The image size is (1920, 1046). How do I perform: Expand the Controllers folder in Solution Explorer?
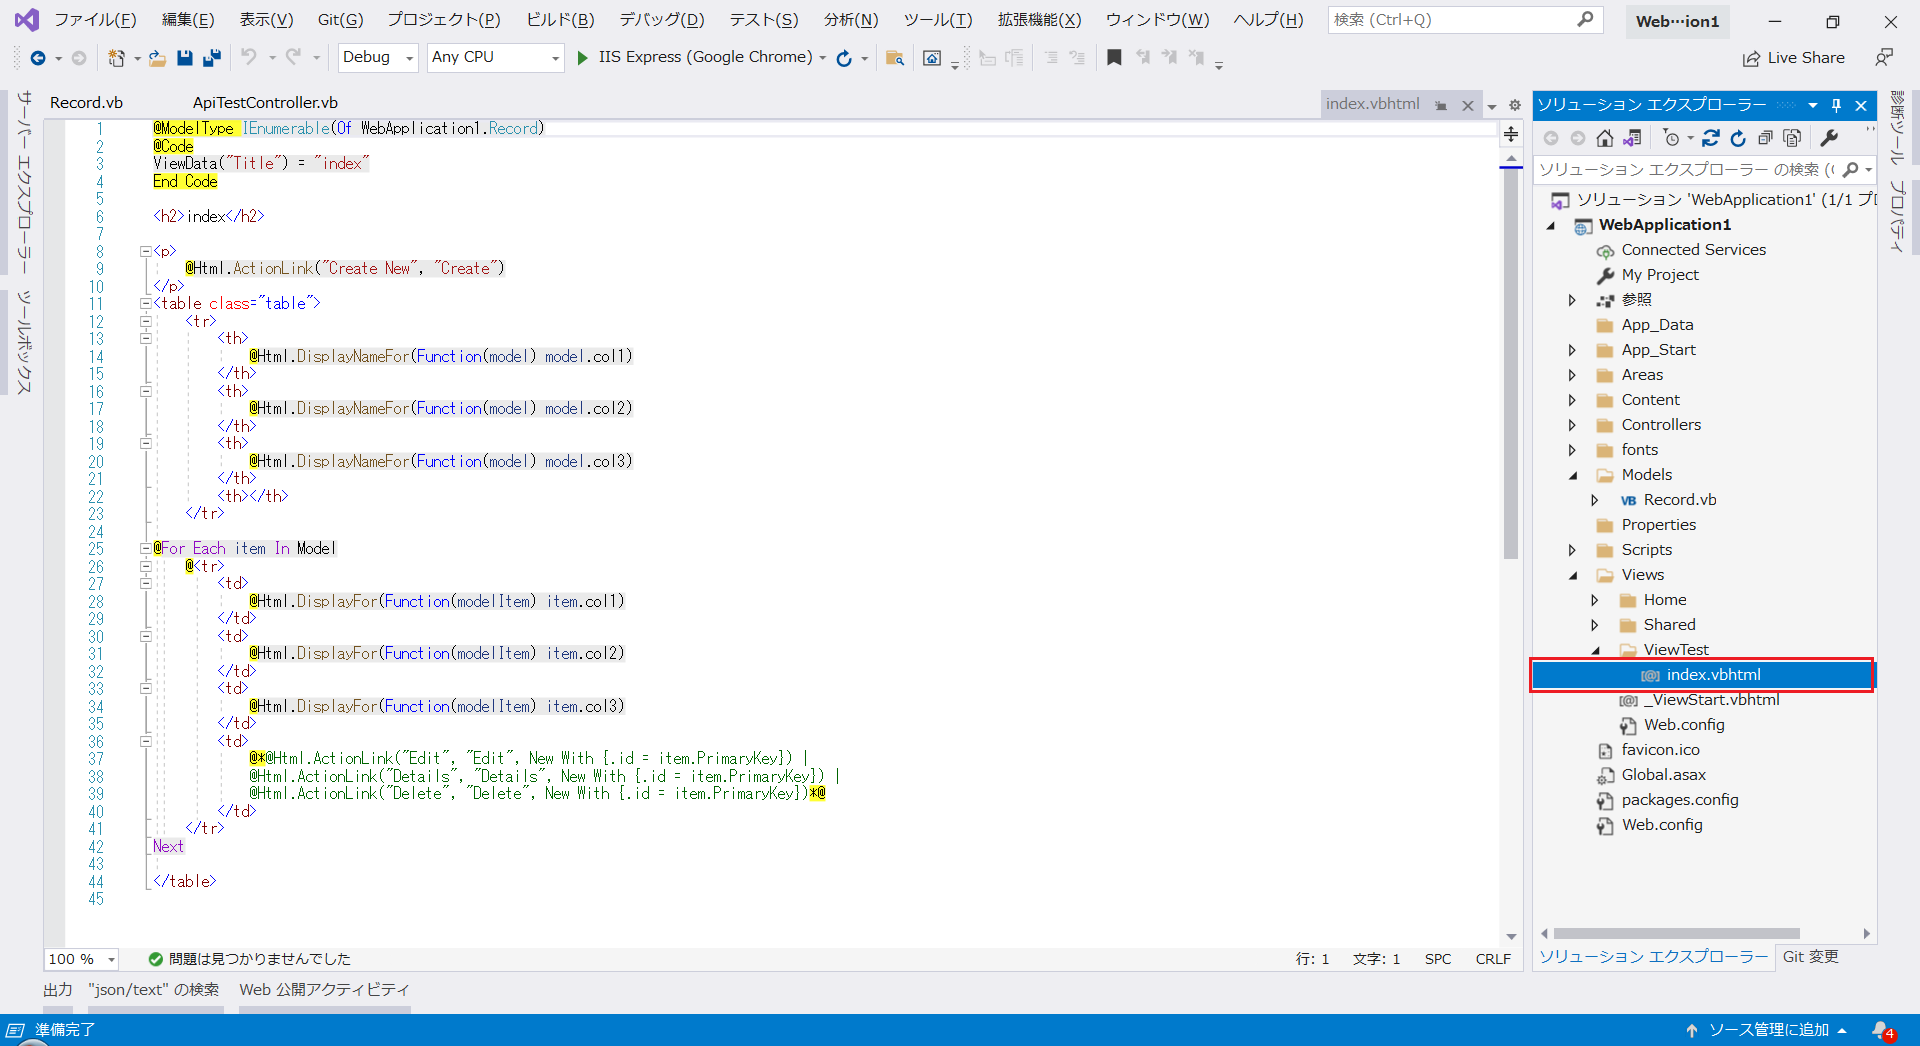(1573, 424)
